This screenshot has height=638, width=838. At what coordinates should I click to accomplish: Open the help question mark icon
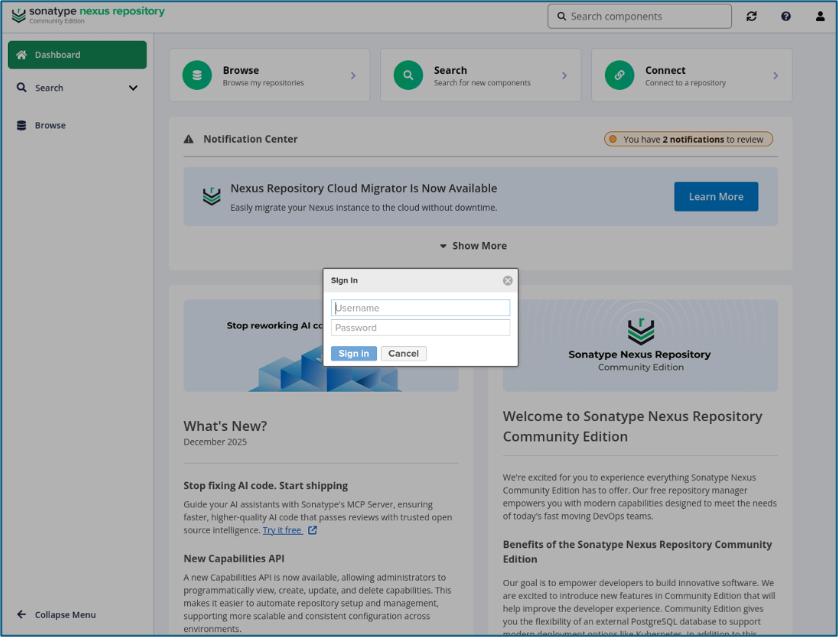tap(786, 17)
